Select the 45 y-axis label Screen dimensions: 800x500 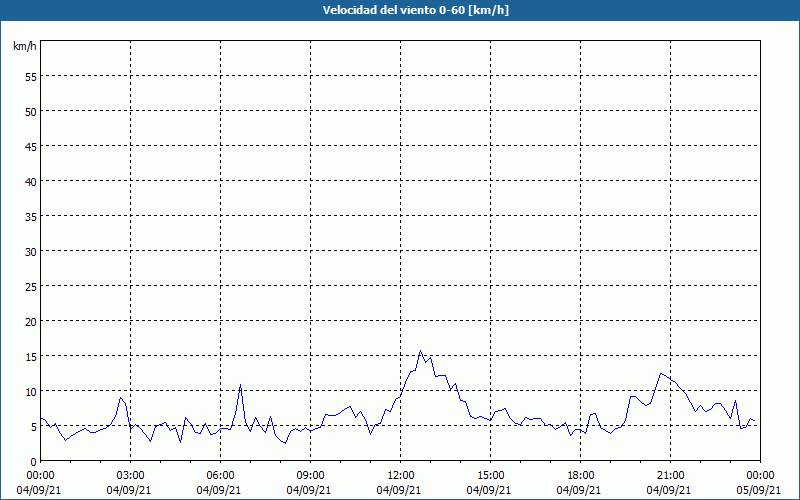click(x=31, y=146)
